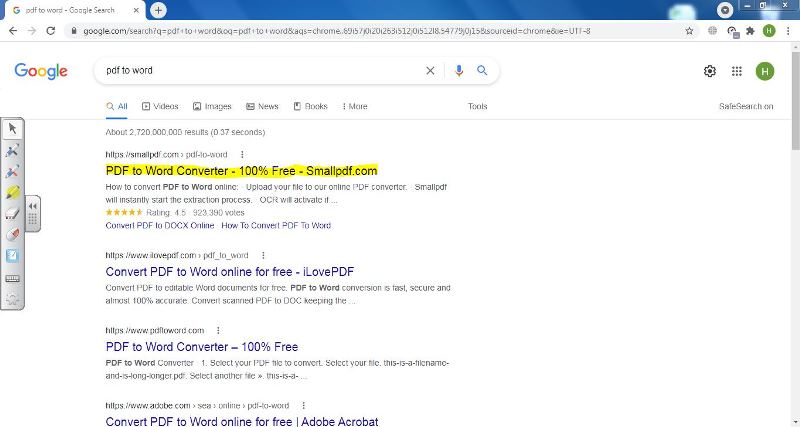Click the SafeSearch on label
The height and width of the screenshot is (427, 800).
point(746,107)
